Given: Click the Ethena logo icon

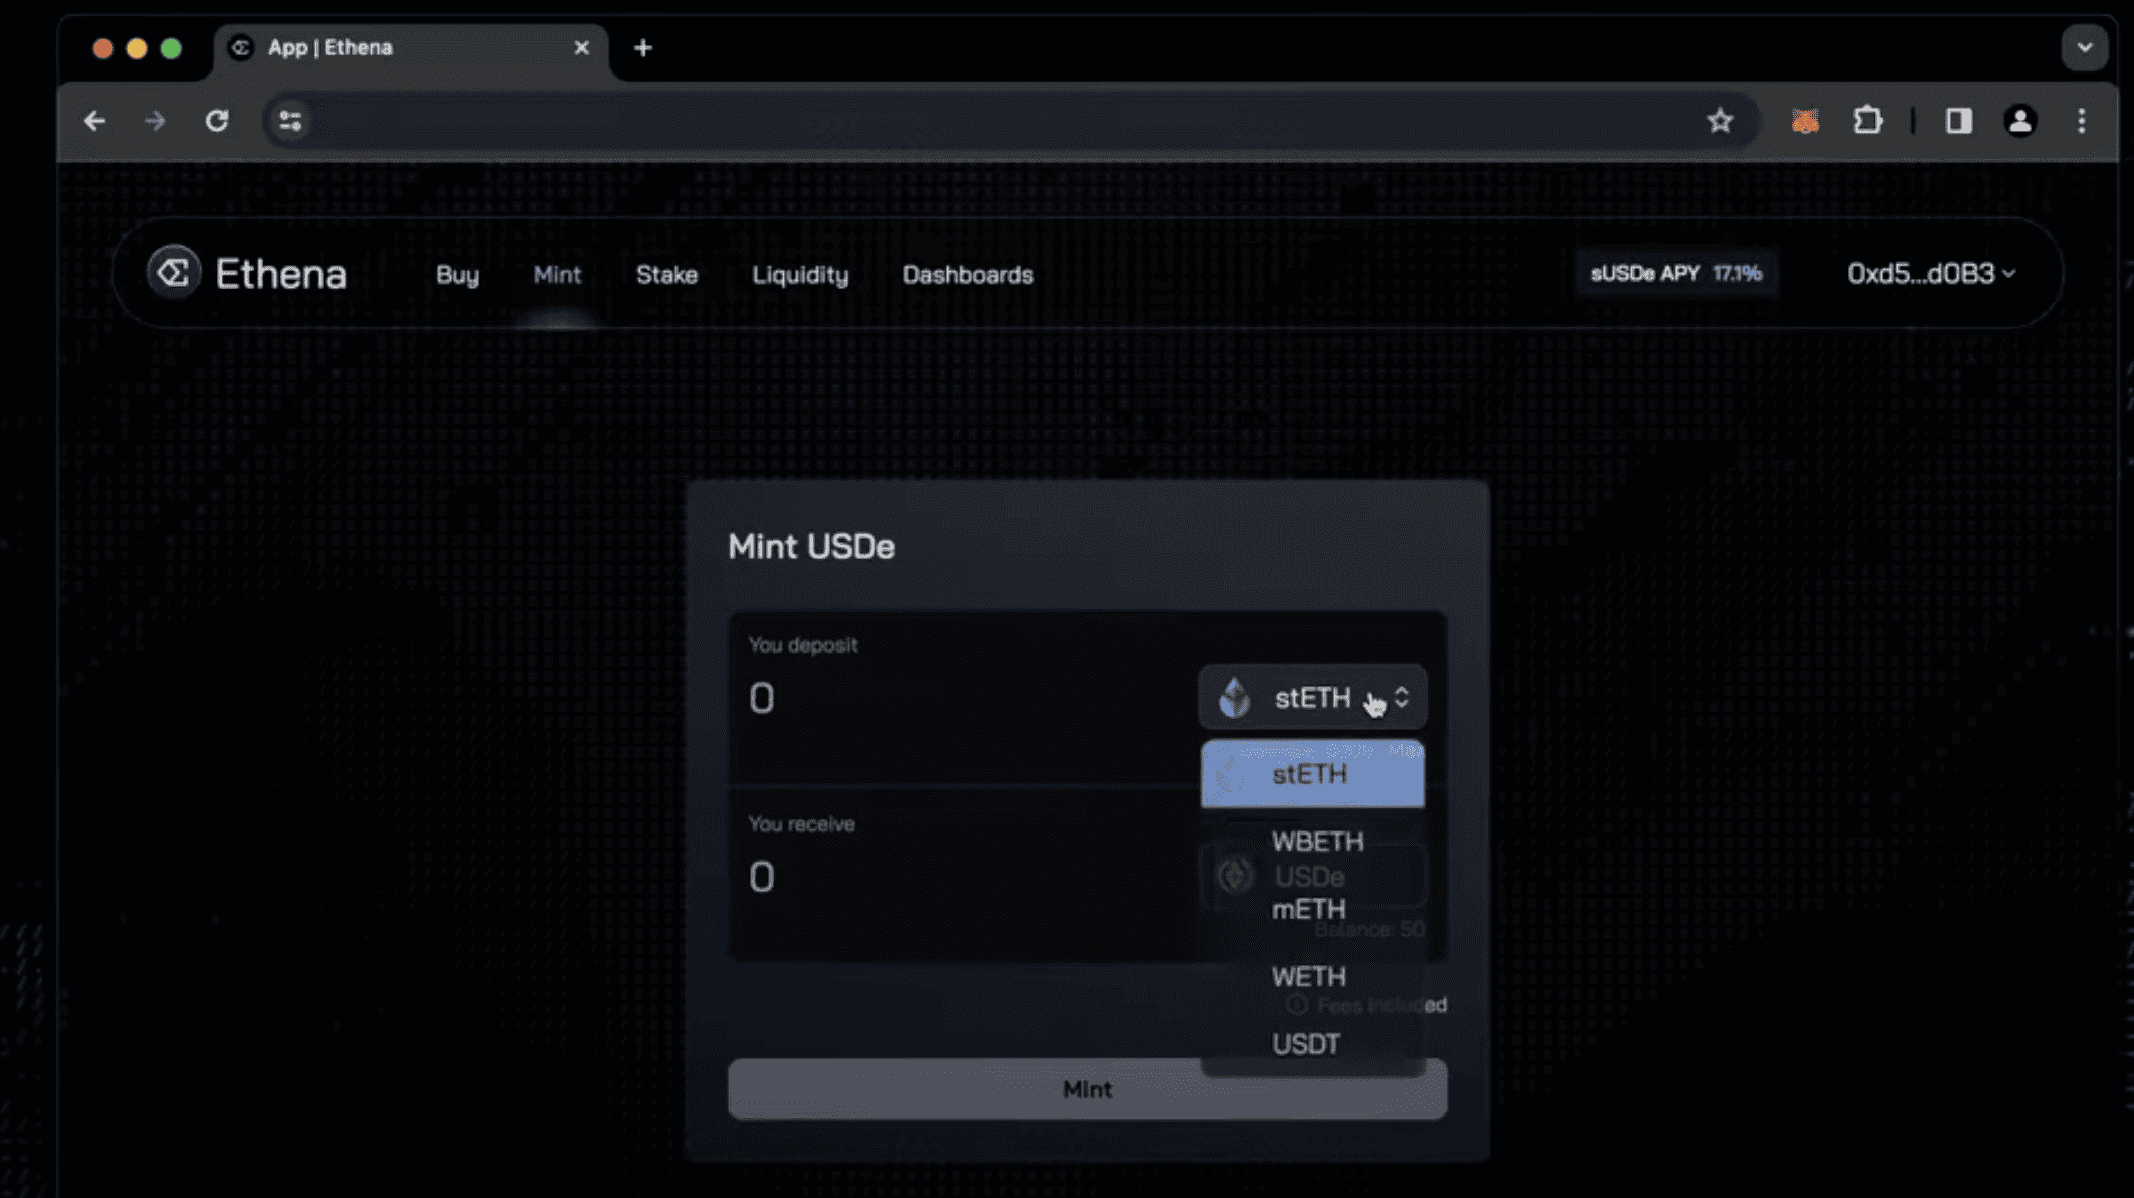Looking at the screenshot, I should (x=174, y=273).
